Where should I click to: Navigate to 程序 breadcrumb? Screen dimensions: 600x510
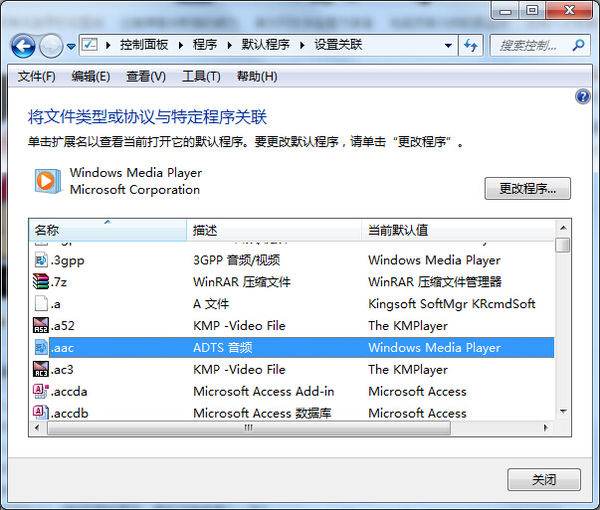click(x=205, y=45)
